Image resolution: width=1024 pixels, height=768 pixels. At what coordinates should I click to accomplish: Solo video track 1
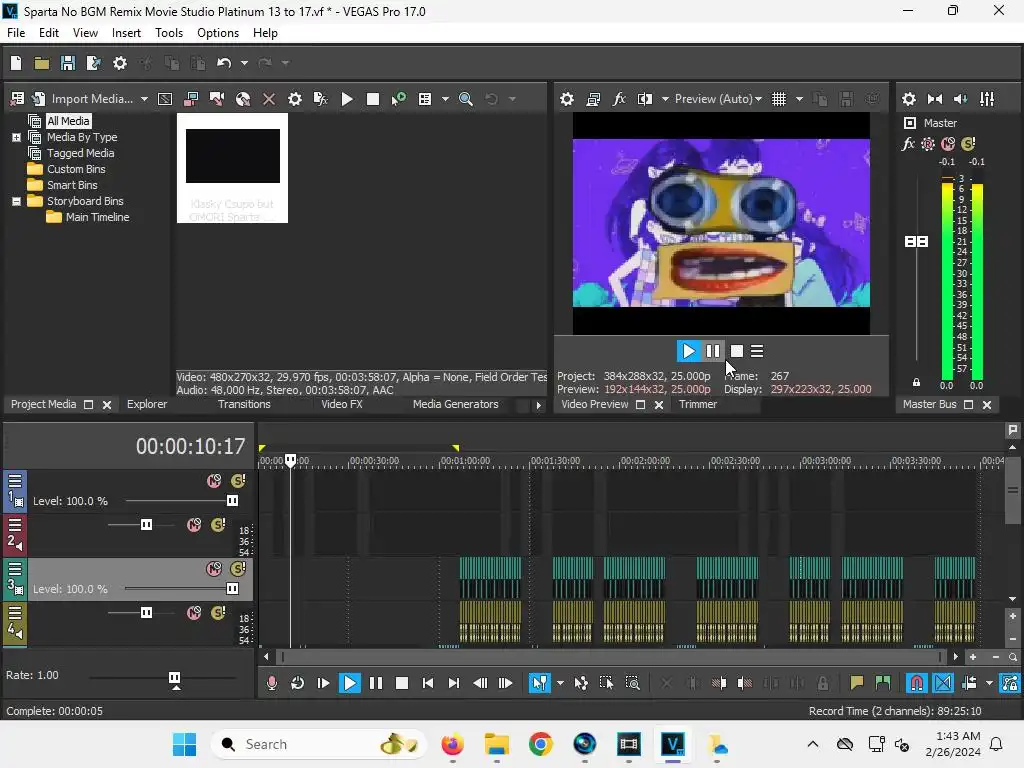click(238, 481)
